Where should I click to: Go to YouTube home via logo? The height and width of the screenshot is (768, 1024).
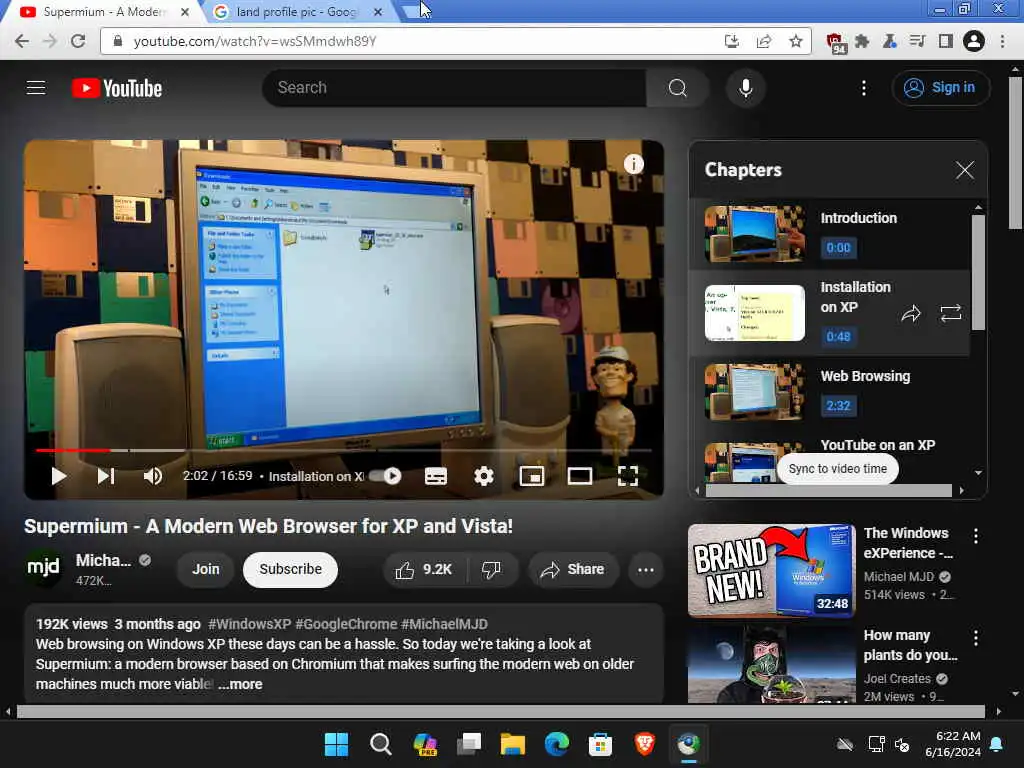(117, 88)
